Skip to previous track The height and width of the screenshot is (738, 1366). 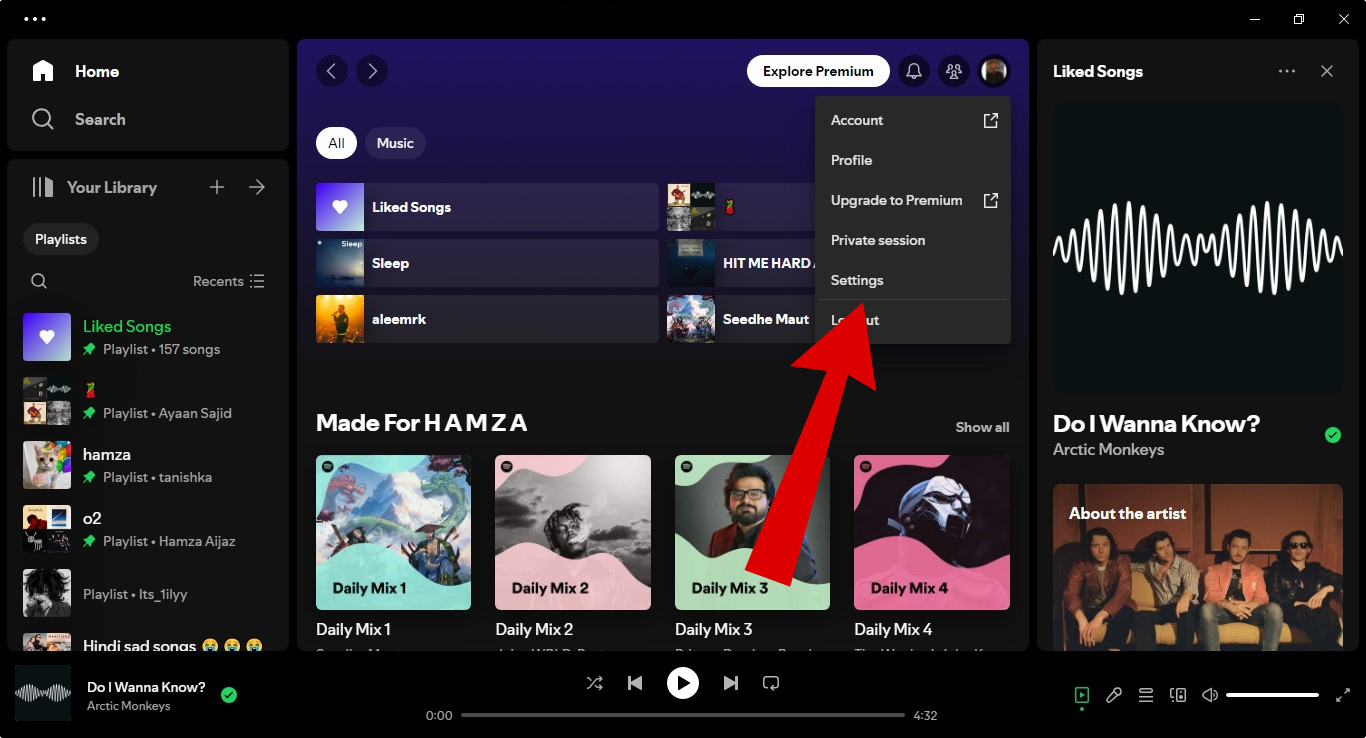[x=635, y=683]
